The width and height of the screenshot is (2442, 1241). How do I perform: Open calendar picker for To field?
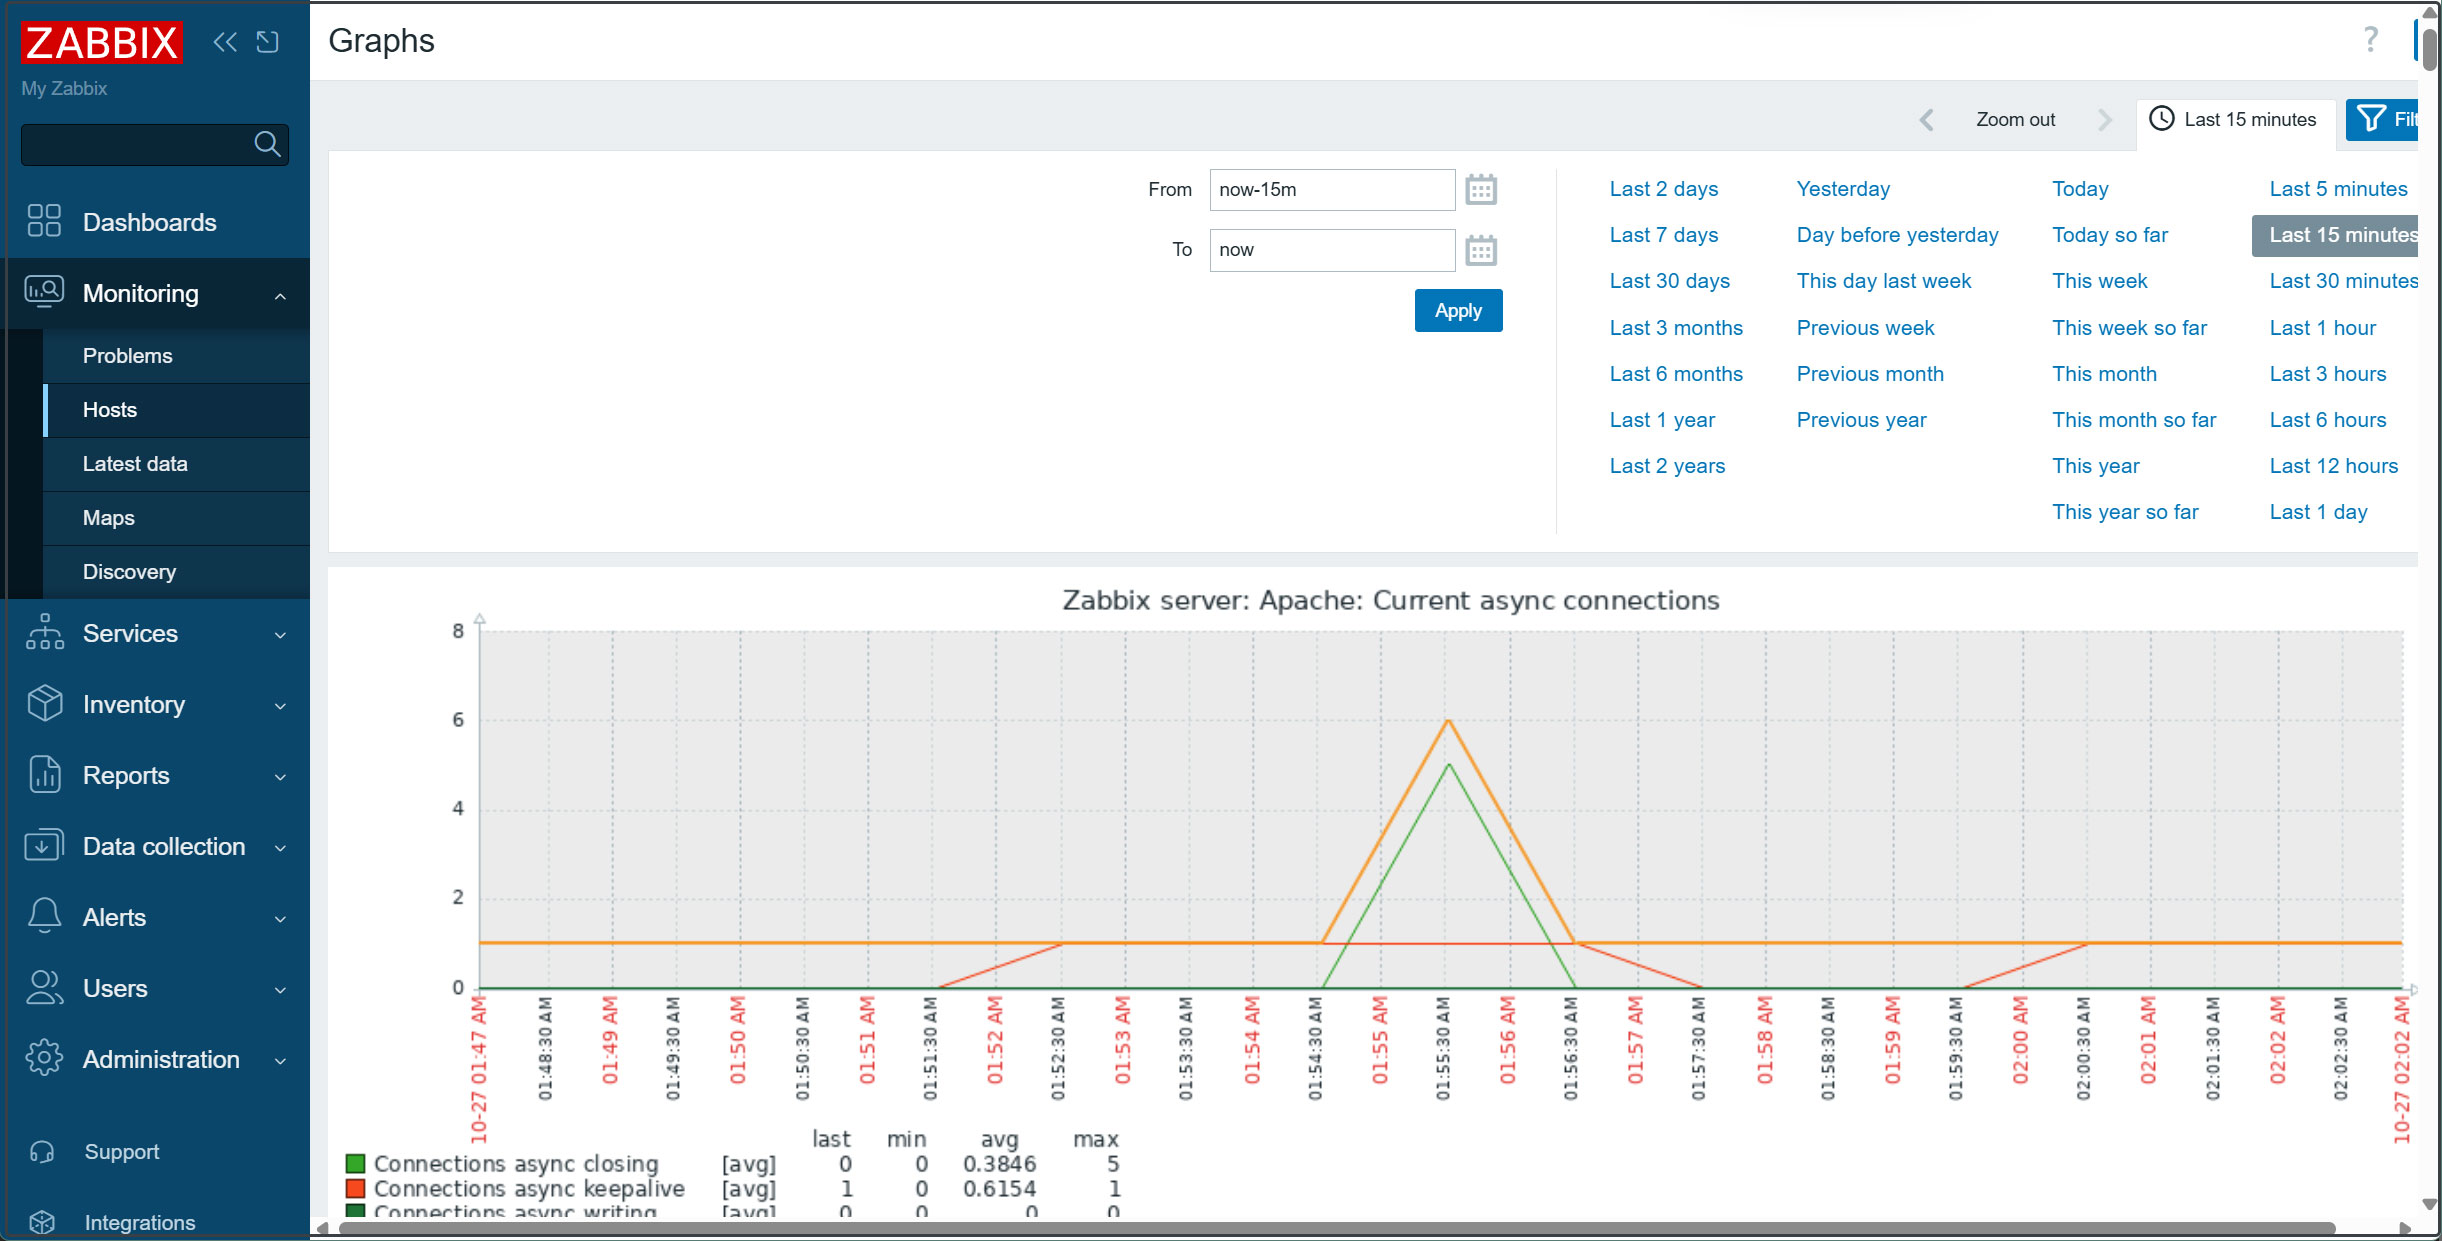pos(1480,250)
